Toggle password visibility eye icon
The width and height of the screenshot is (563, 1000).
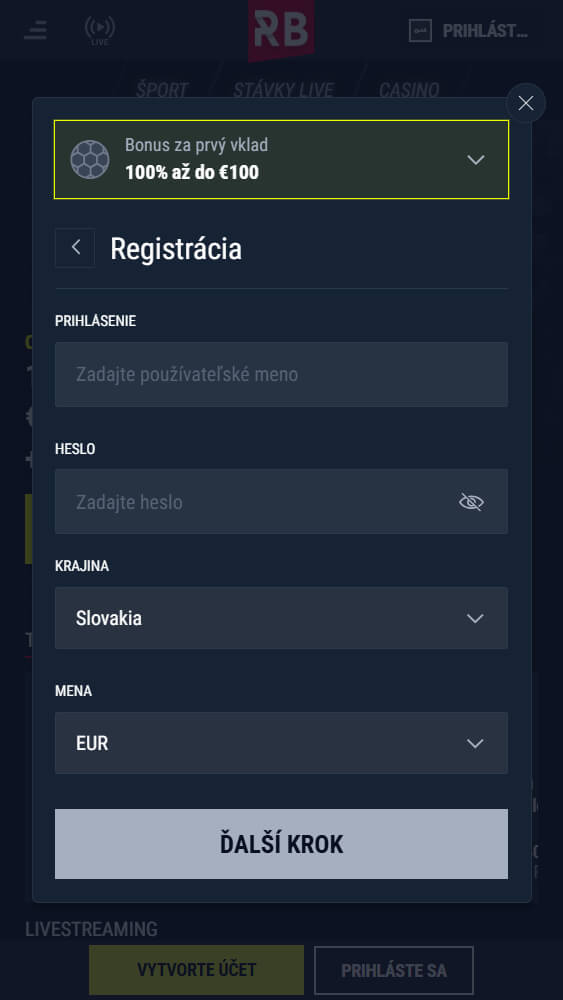click(471, 503)
